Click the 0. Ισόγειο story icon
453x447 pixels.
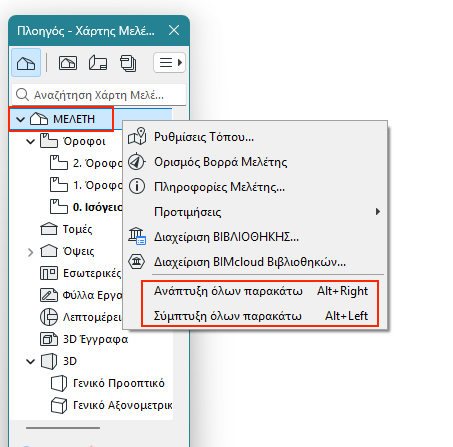(59, 207)
